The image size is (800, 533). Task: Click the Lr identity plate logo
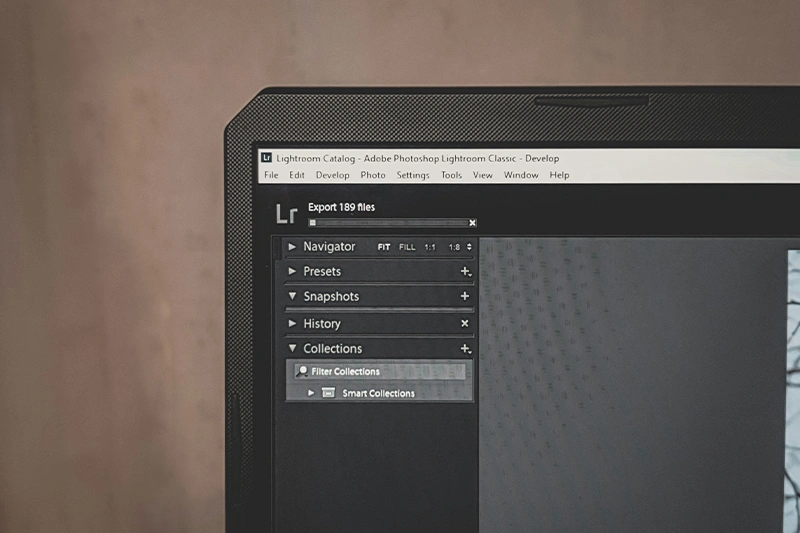click(x=286, y=214)
